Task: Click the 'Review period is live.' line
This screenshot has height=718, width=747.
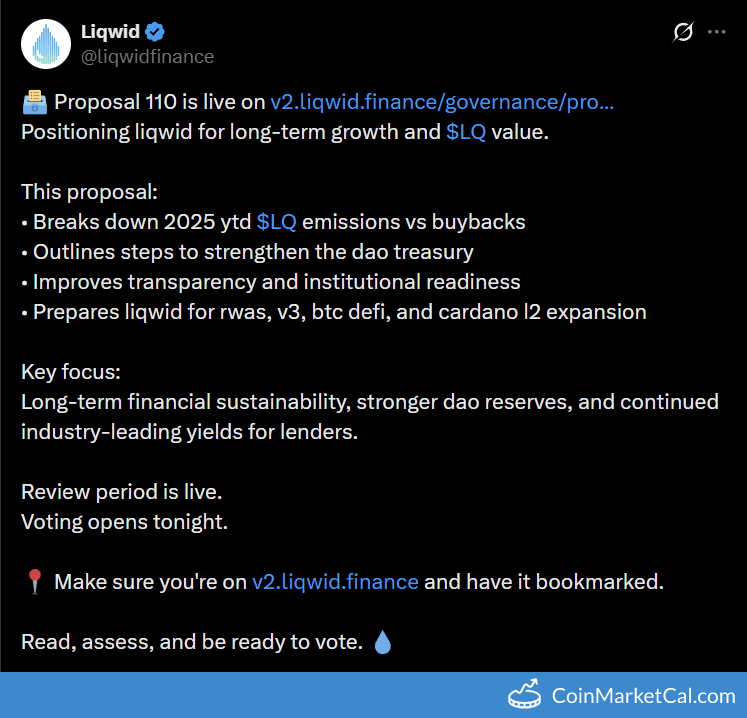Action: [122, 492]
